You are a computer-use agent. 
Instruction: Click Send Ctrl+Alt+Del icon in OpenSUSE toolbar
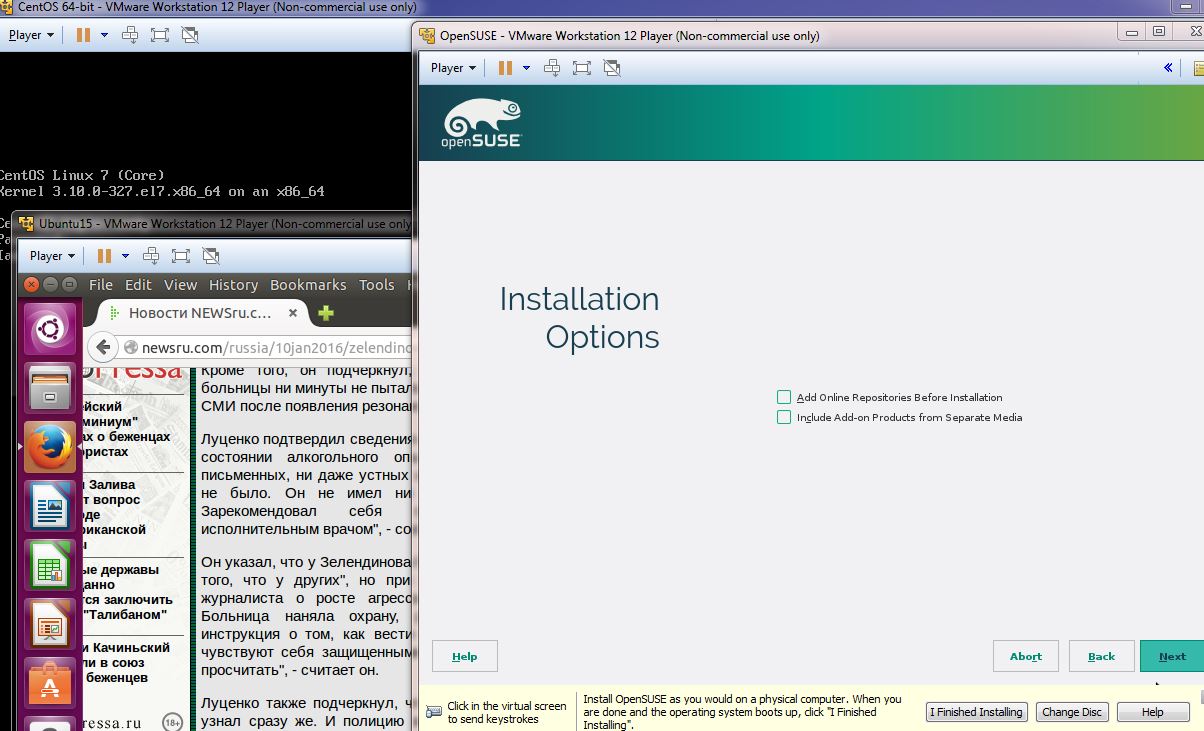click(552, 68)
